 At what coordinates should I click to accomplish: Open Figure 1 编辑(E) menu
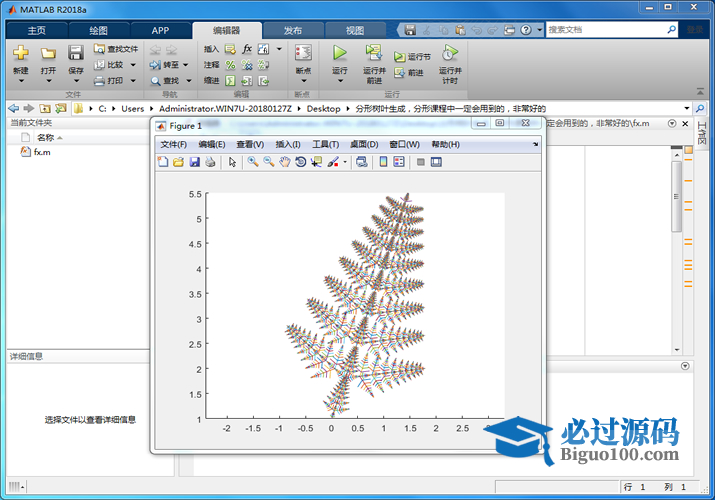click(212, 144)
